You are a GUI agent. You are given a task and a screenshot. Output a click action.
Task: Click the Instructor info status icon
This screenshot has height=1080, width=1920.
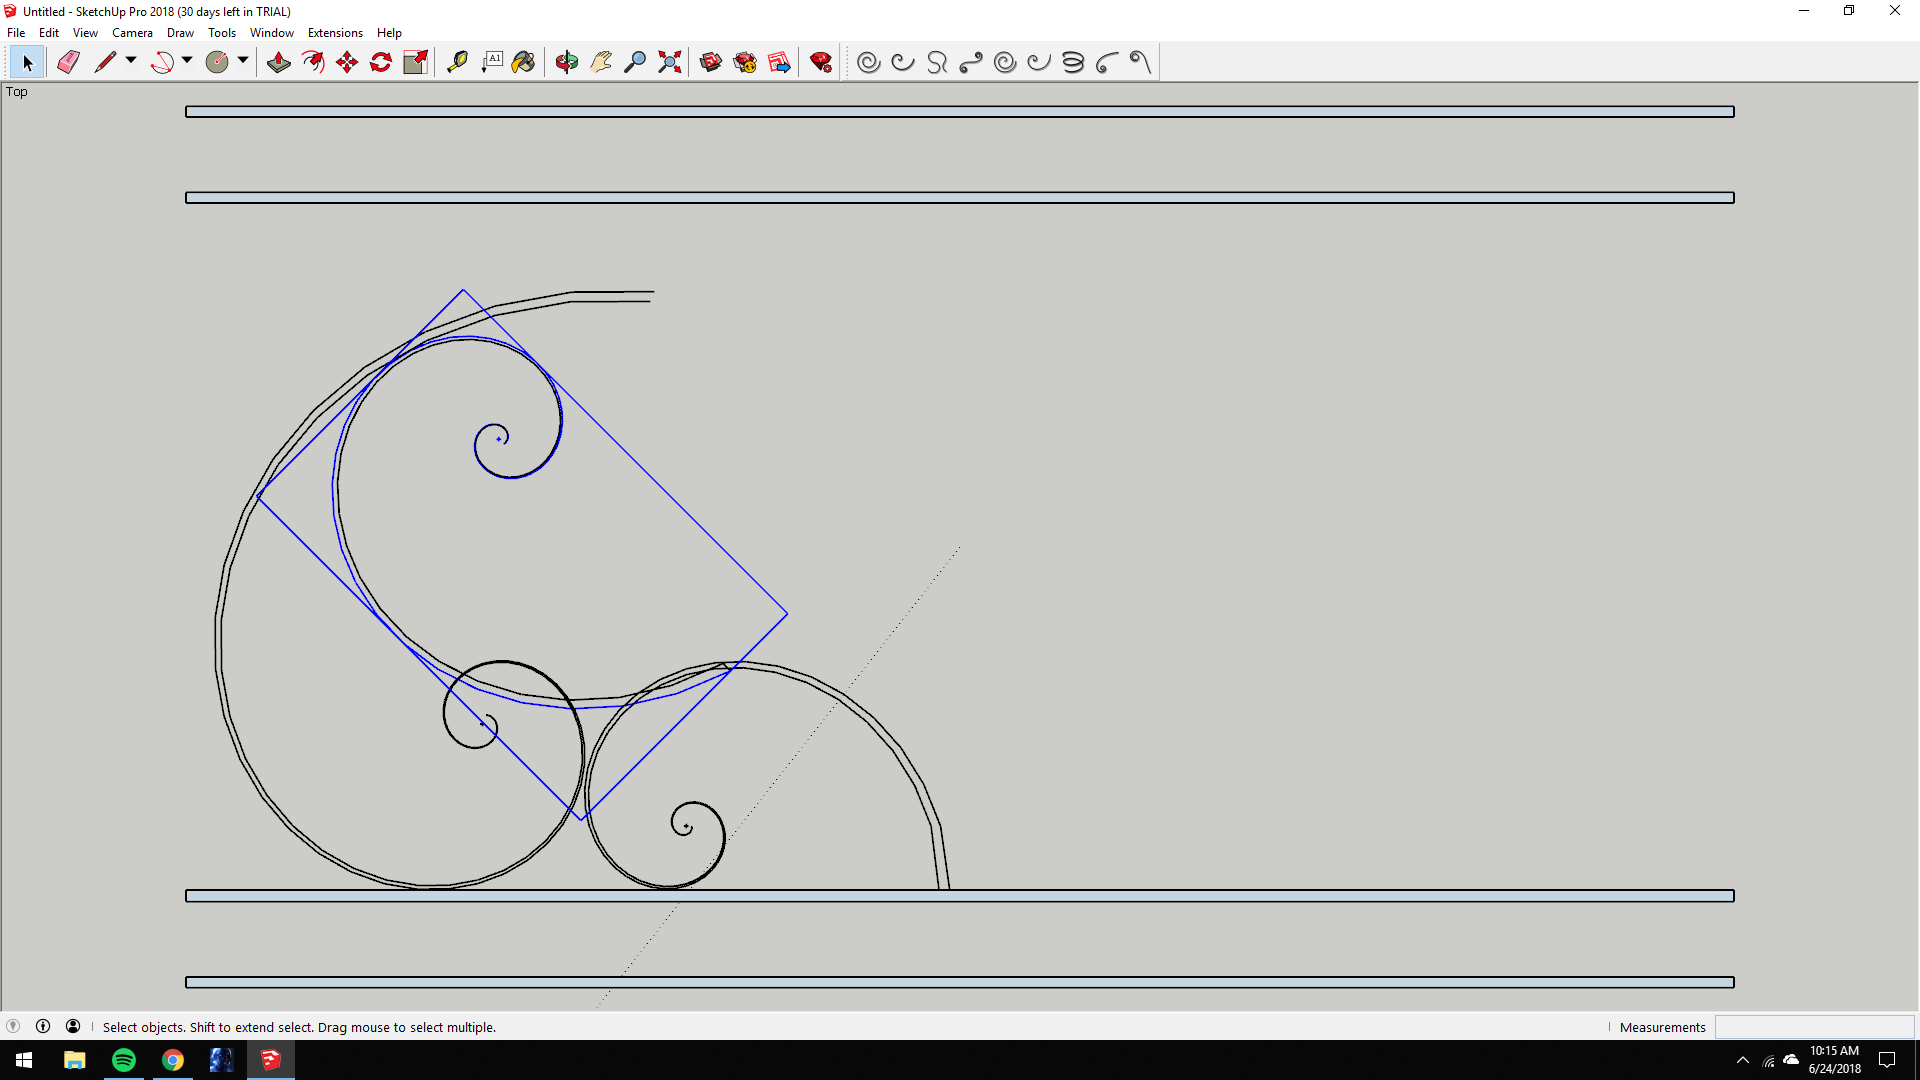click(43, 1026)
